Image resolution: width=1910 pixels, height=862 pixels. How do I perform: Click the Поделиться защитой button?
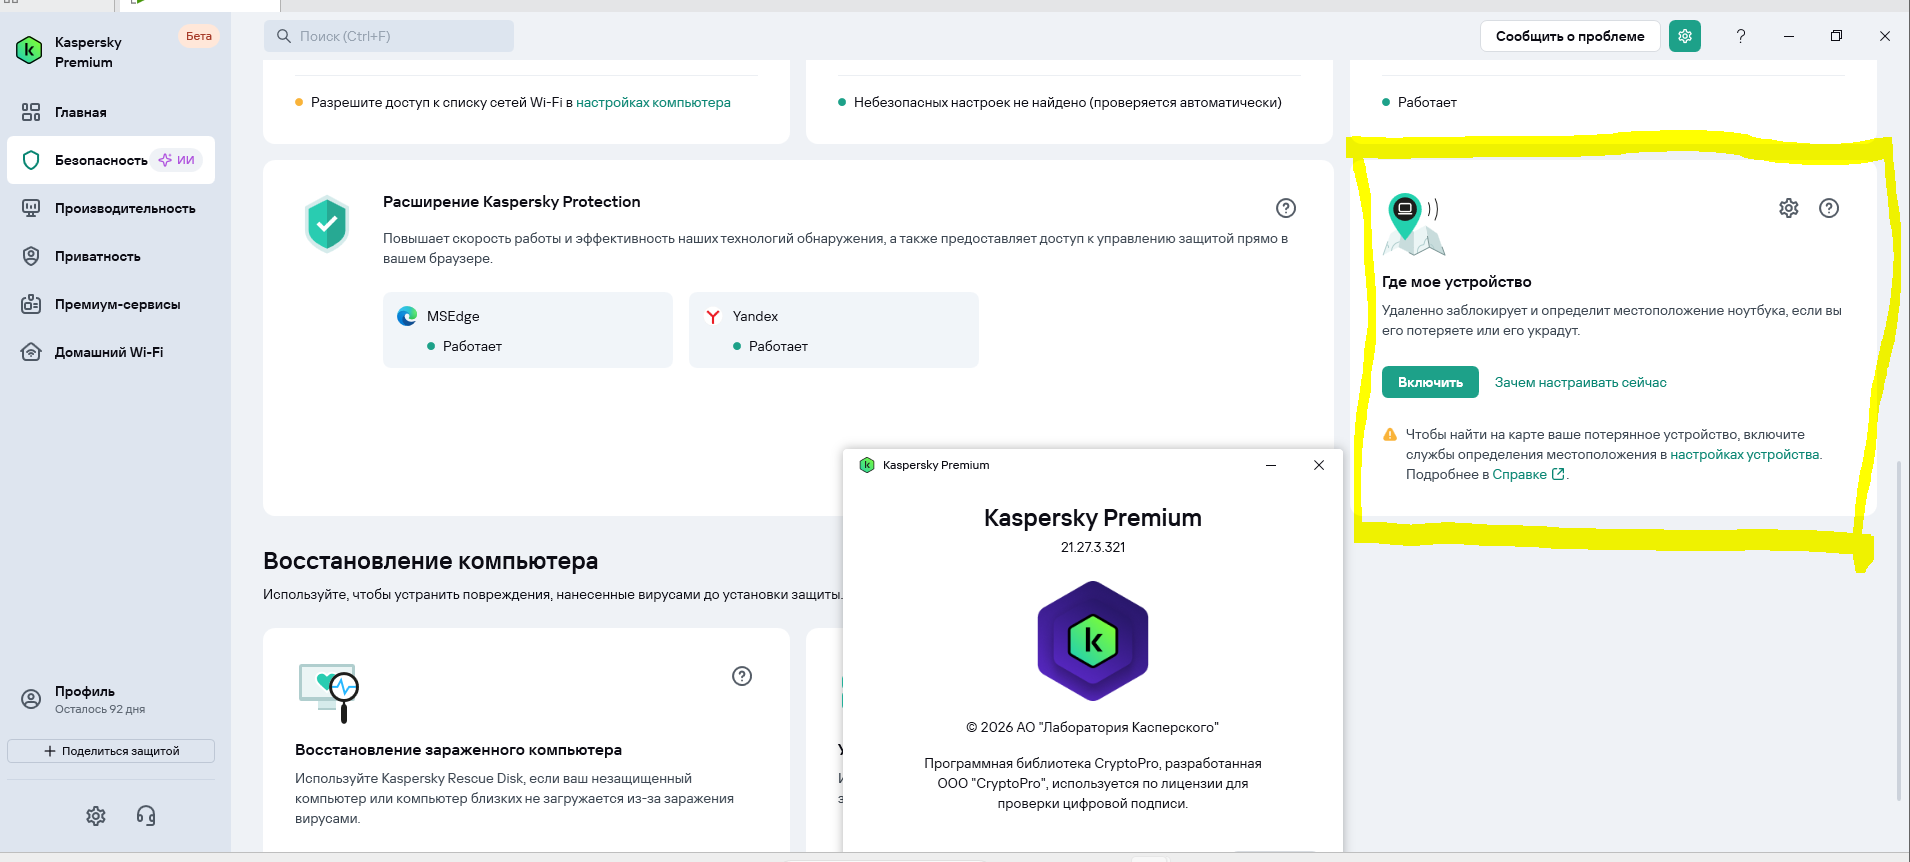111,751
